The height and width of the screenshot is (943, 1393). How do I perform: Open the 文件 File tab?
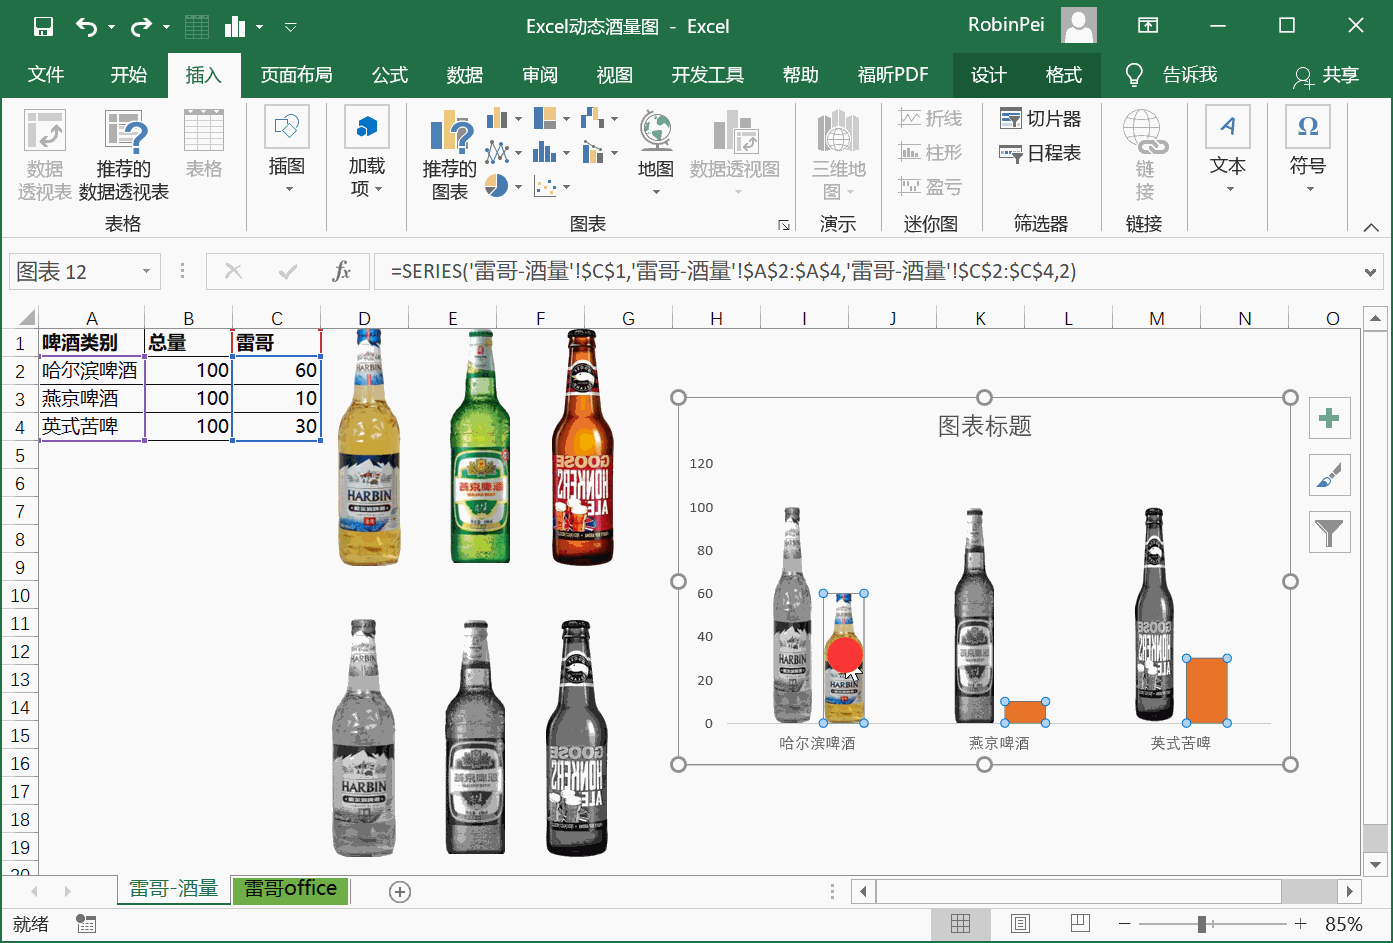coord(46,75)
